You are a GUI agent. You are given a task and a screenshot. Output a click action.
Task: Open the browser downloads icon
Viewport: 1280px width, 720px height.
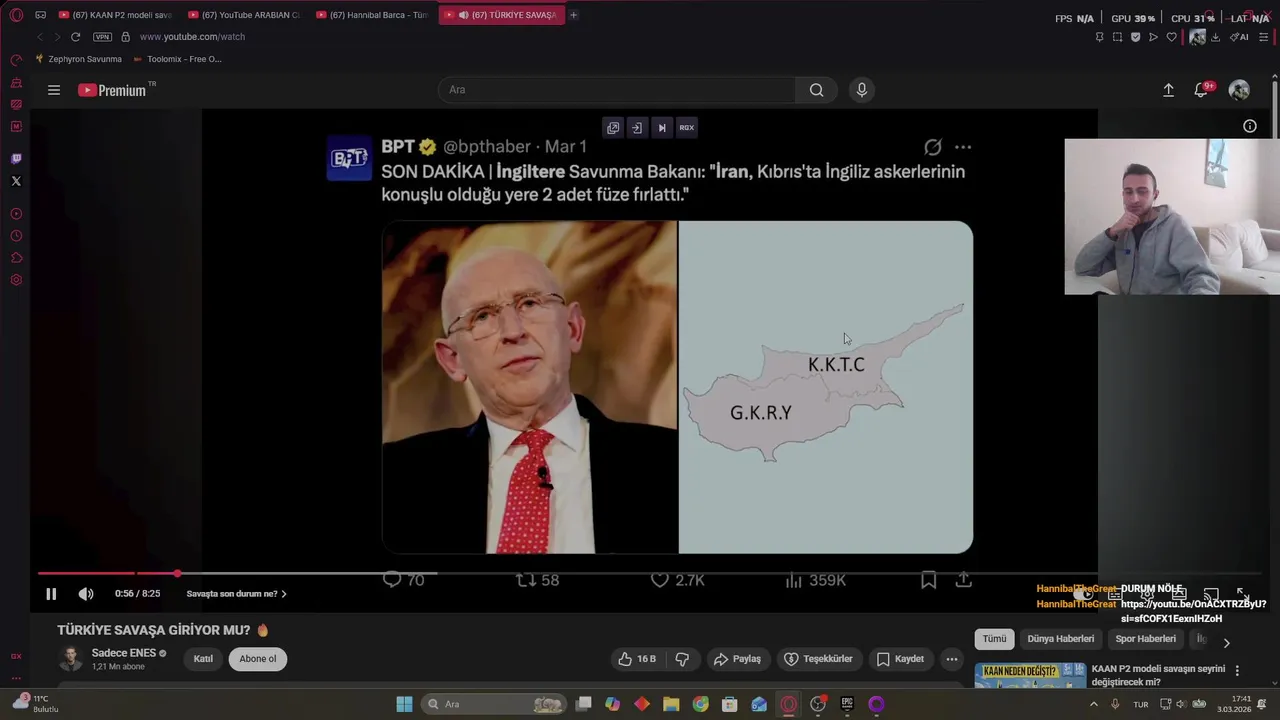1215,37
